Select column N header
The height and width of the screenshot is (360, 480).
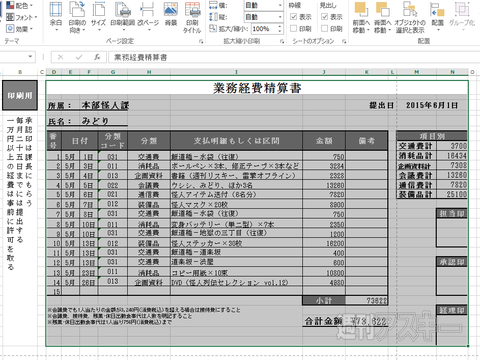tap(452, 72)
